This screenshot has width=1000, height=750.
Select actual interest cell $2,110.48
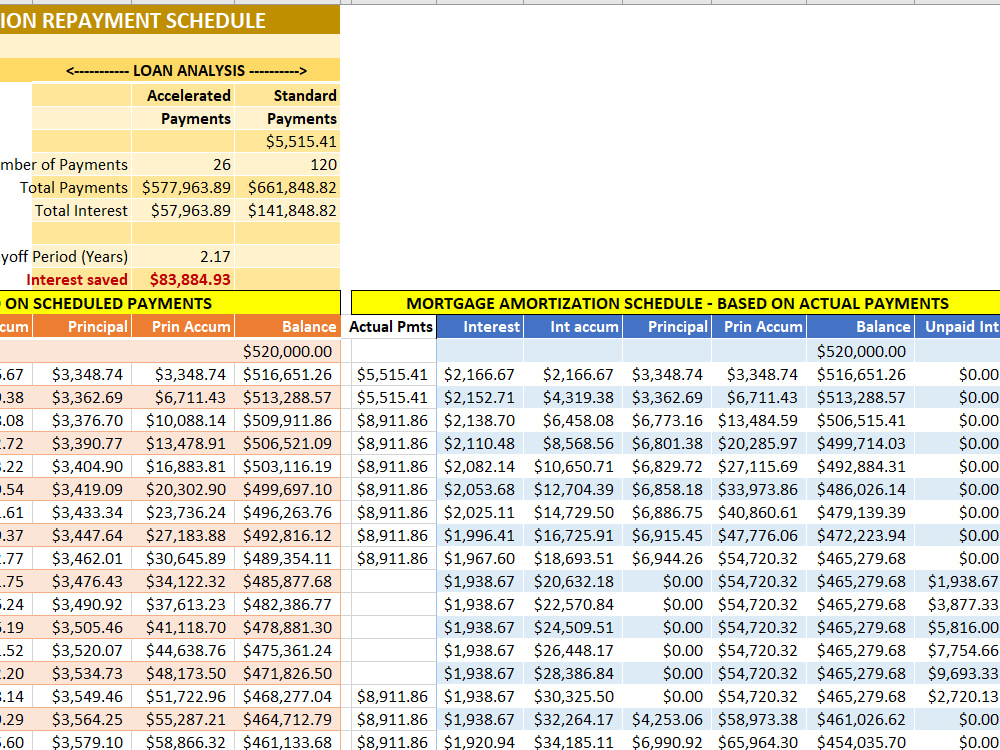480,443
